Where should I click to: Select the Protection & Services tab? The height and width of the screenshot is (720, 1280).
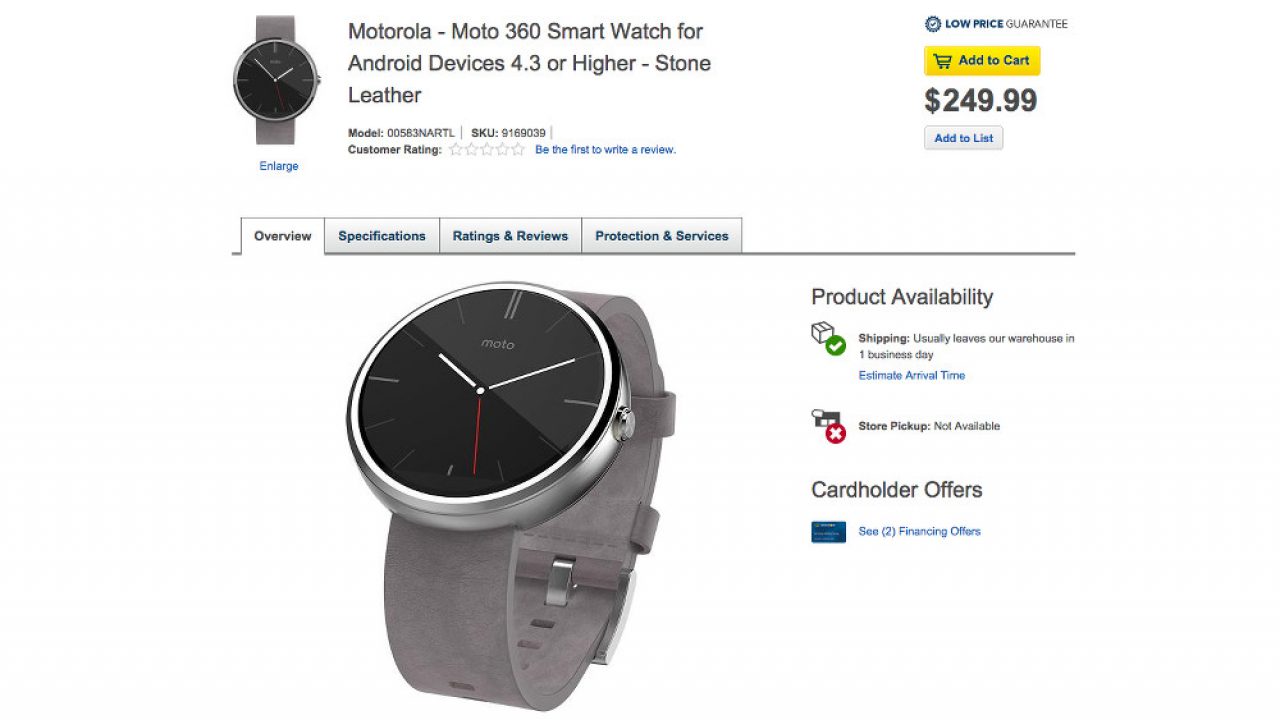(x=662, y=237)
